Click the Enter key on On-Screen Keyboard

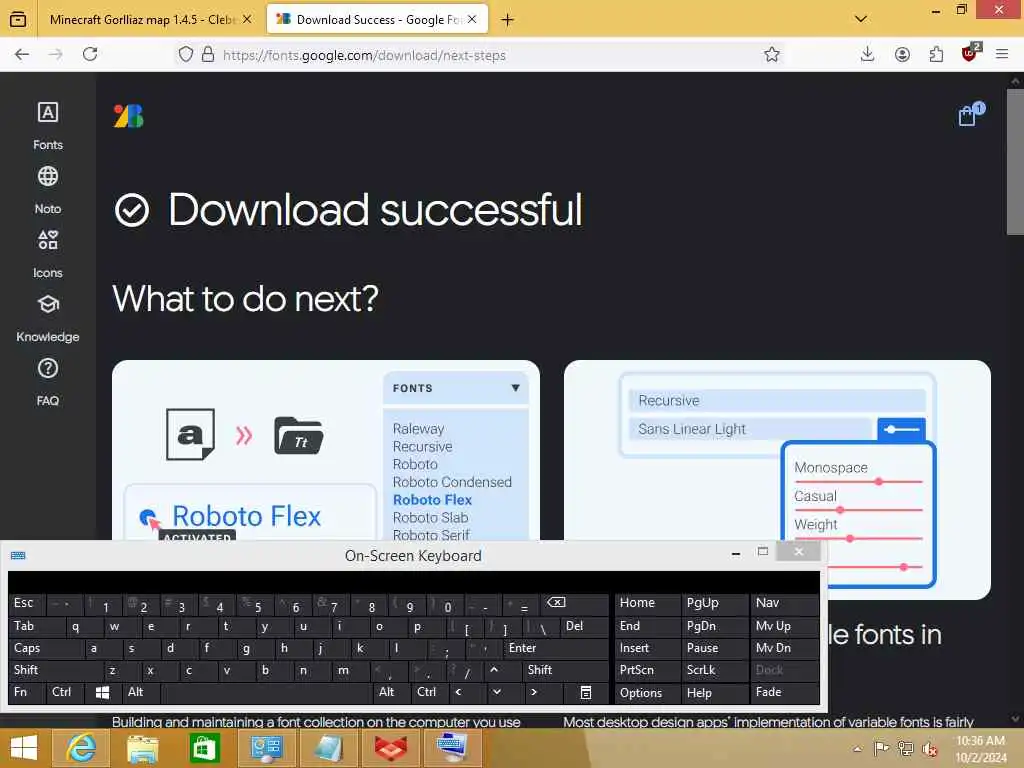(x=556, y=648)
